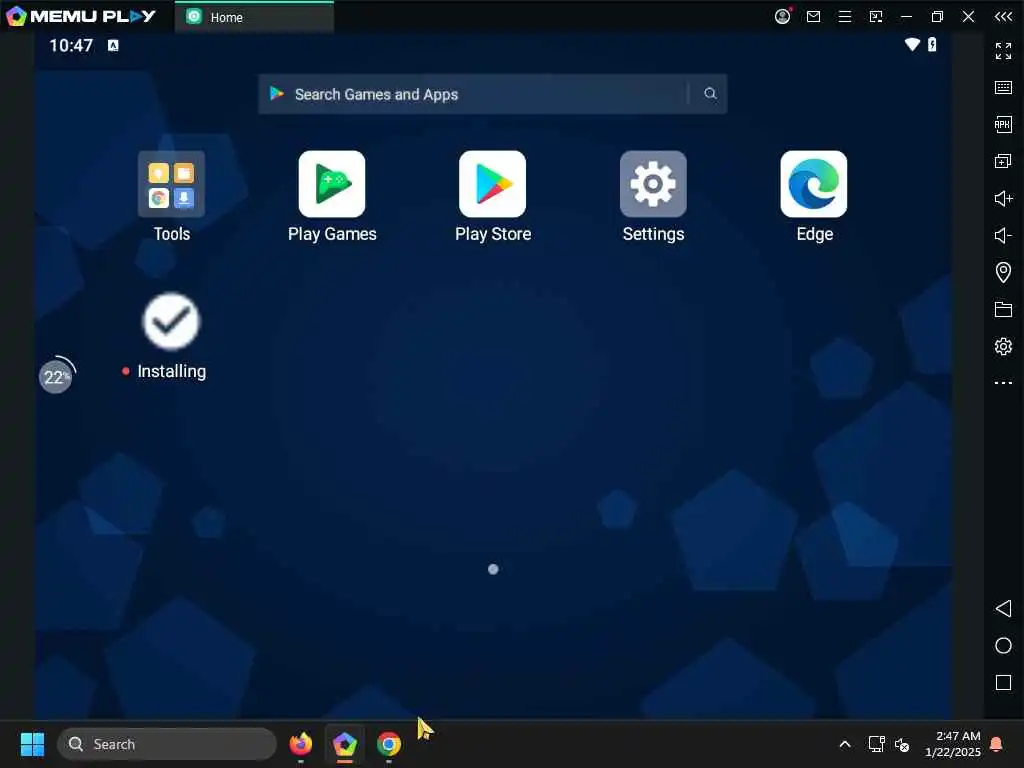
Task: Collapse the sidebar with triple-chevron icon
Action: (x=1003, y=16)
